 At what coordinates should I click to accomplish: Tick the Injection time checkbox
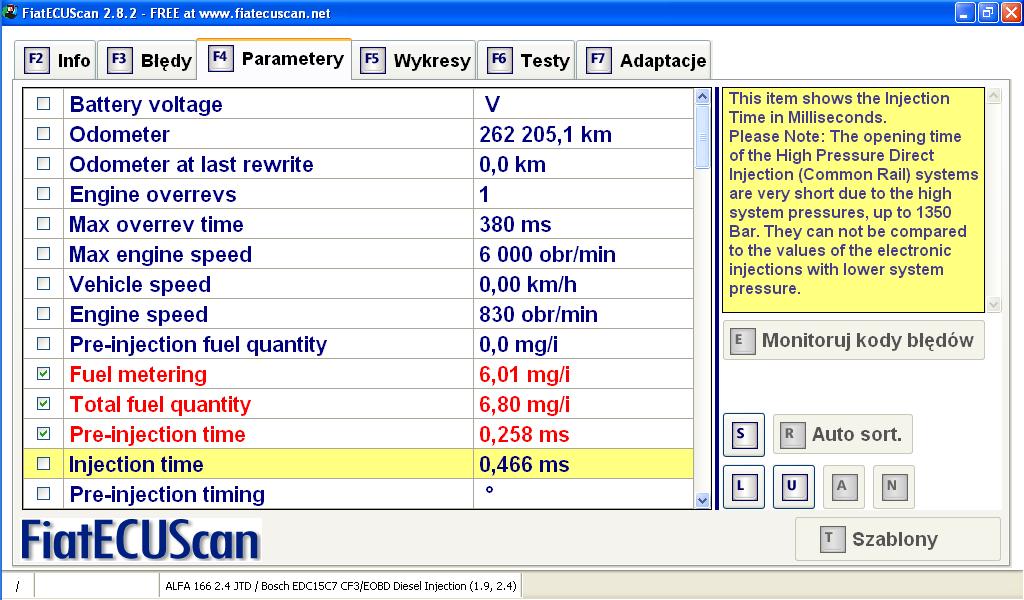[x=43, y=464]
